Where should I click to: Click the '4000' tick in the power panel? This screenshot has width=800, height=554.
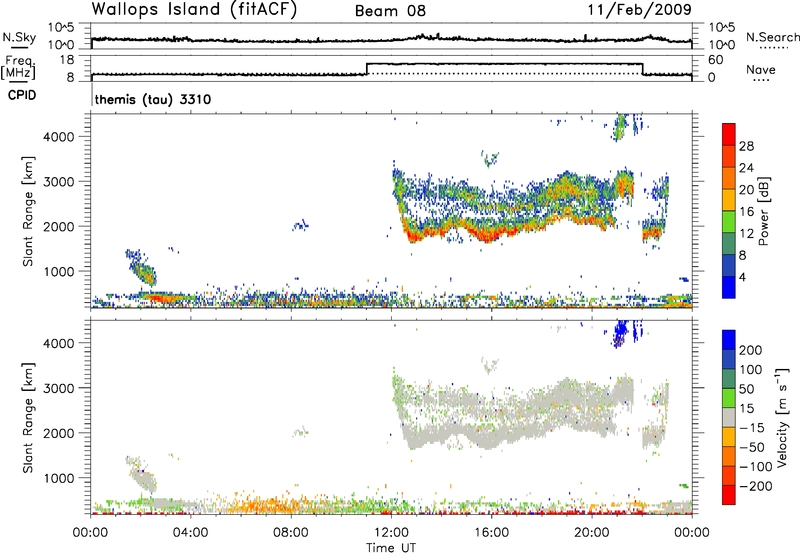click(59, 137)
